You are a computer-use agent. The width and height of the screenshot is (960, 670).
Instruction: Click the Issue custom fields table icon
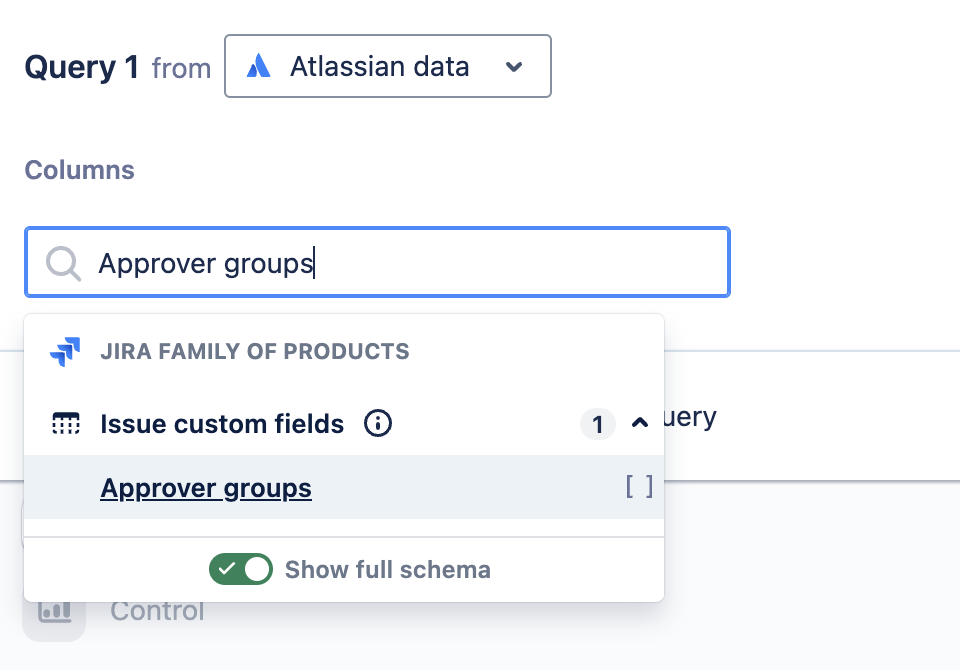66,423
